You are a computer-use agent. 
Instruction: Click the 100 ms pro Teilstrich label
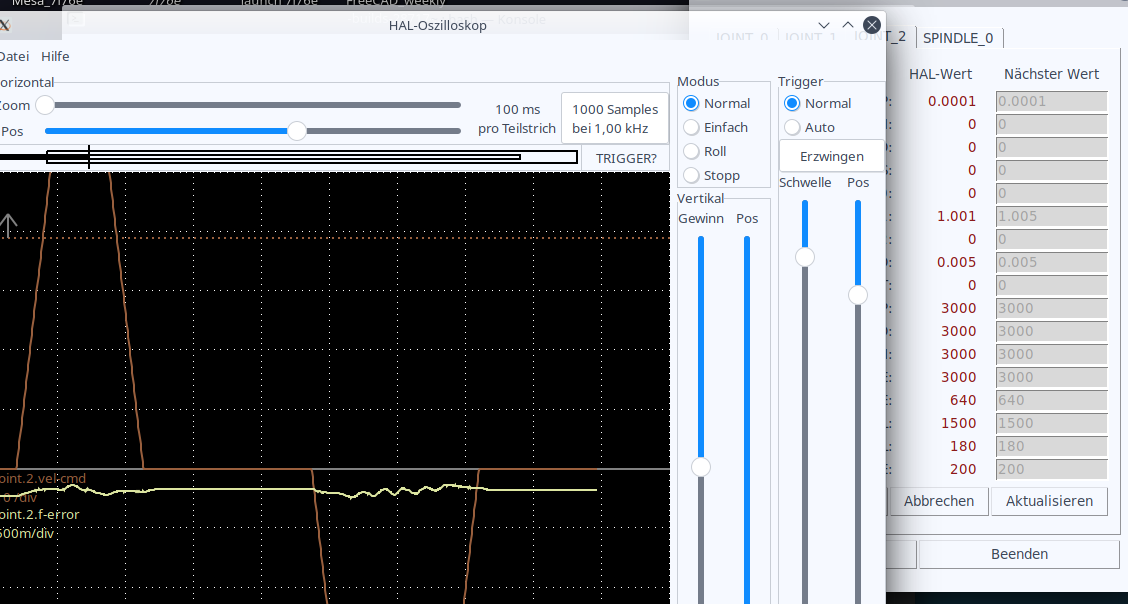(517, 119)
